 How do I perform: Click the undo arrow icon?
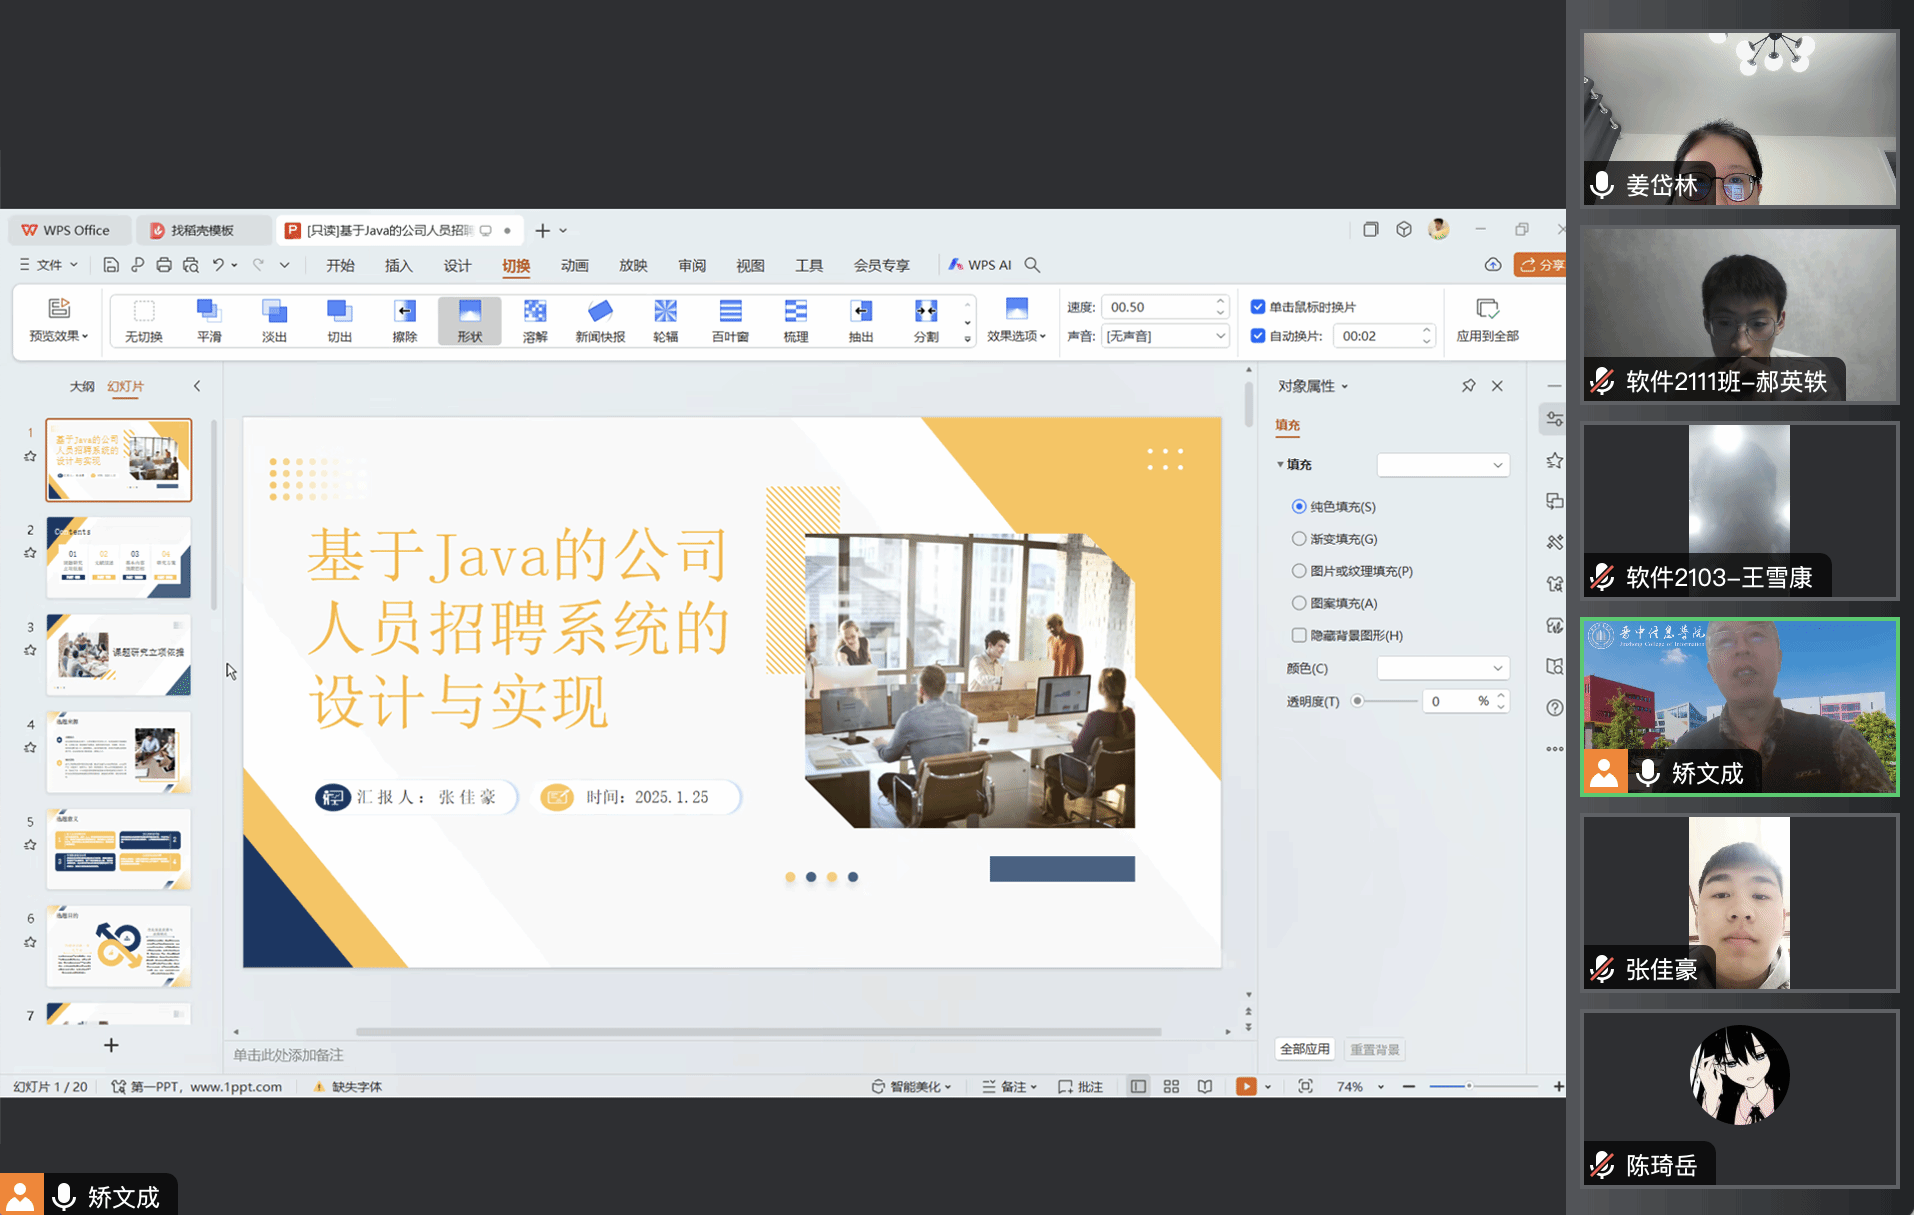tap(218, 265)
